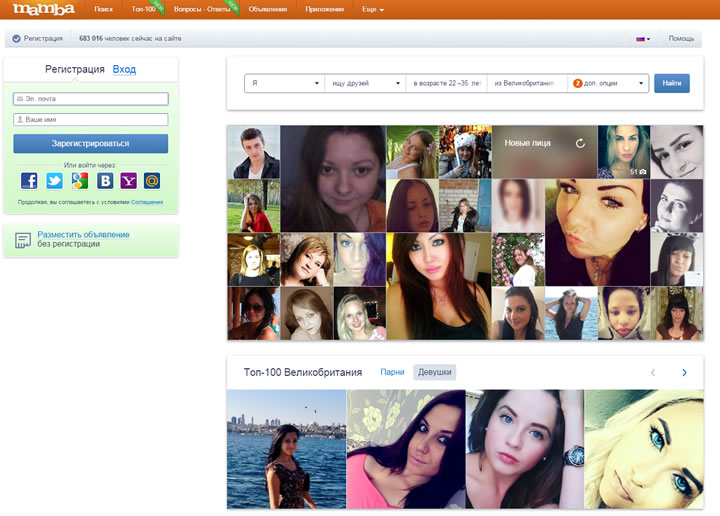Sign in with the VKontakte icon
This screenshot has height=516, width=720.
pyautogui.click(x=104, y=181)
